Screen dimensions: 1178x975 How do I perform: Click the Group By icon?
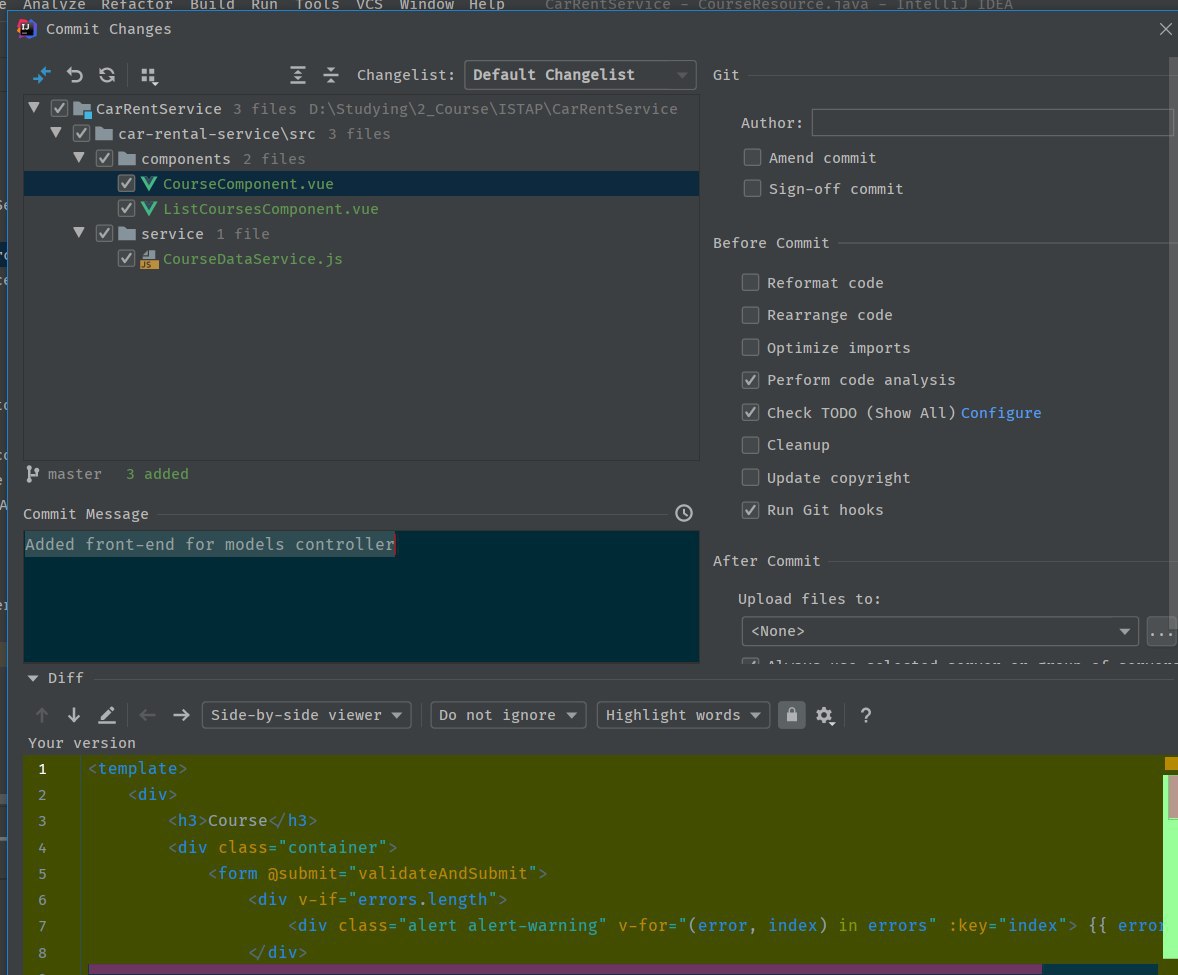pos(149,76)
